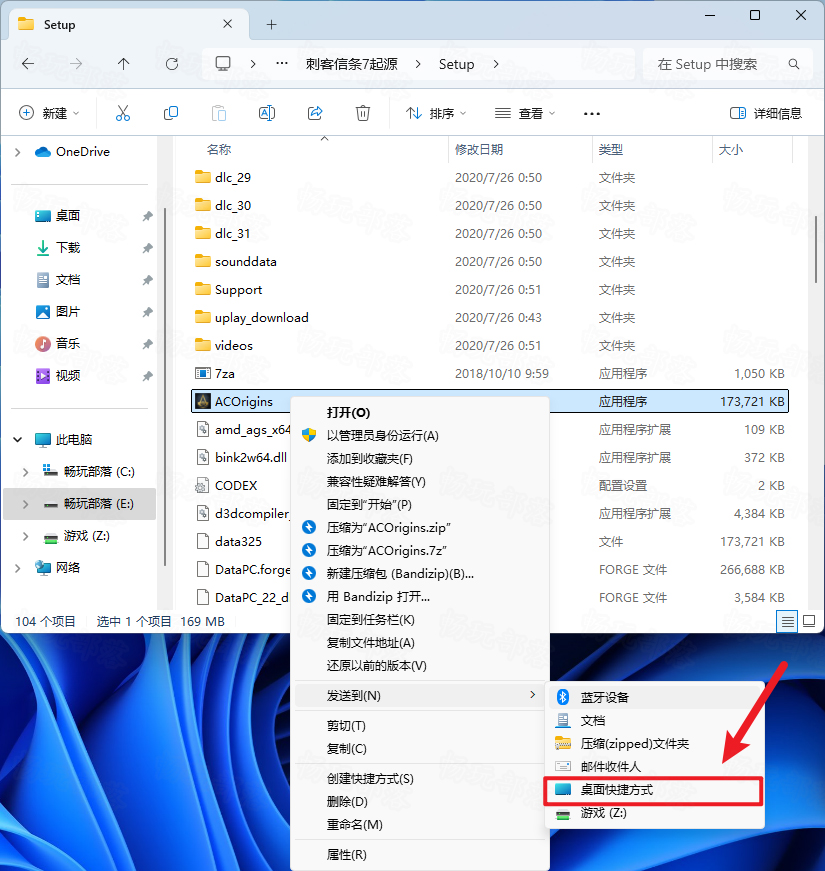Click 打开(O) in context menu

(x=420, y=412)
